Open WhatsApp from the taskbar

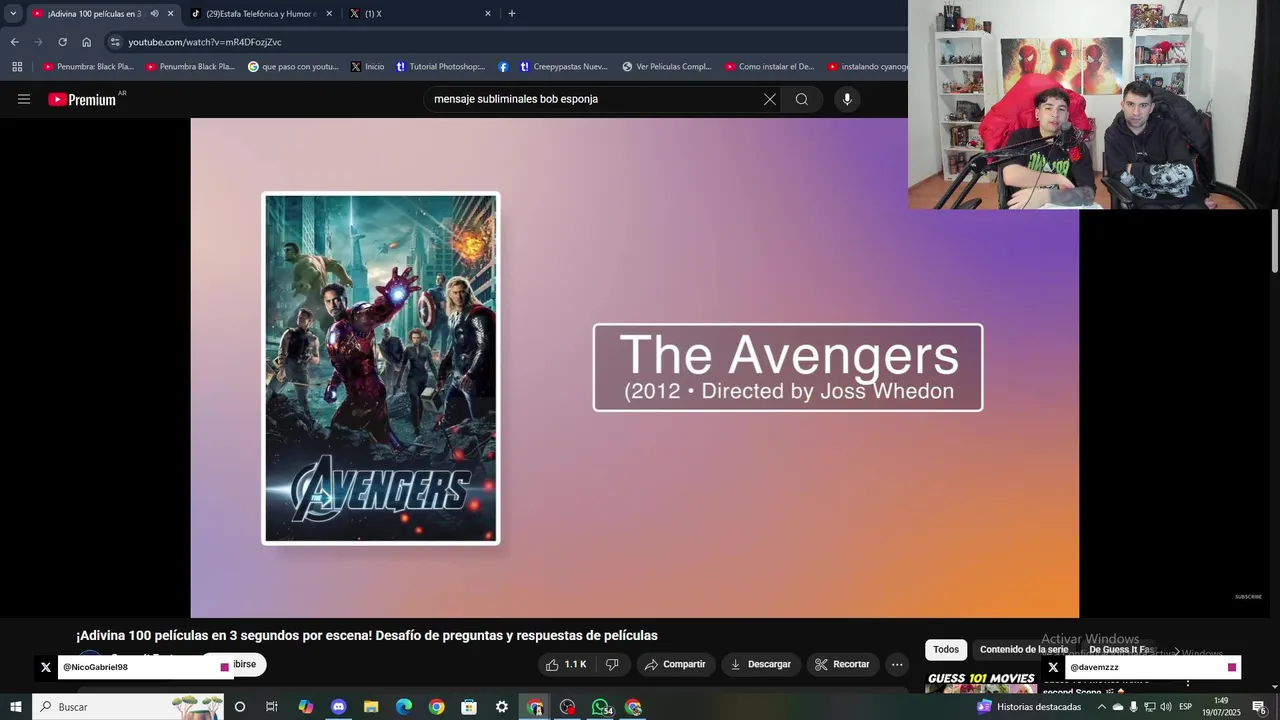tap(601, 707)
